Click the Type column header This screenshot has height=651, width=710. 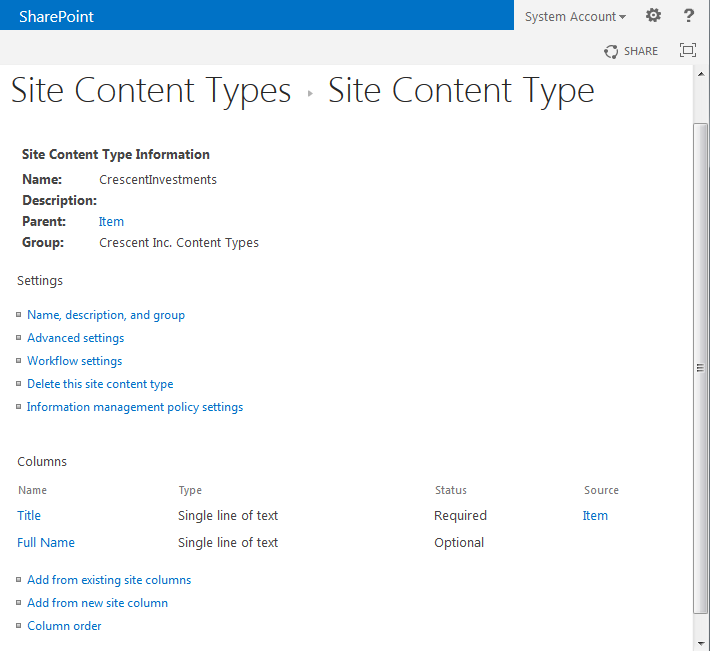point(190,490)
